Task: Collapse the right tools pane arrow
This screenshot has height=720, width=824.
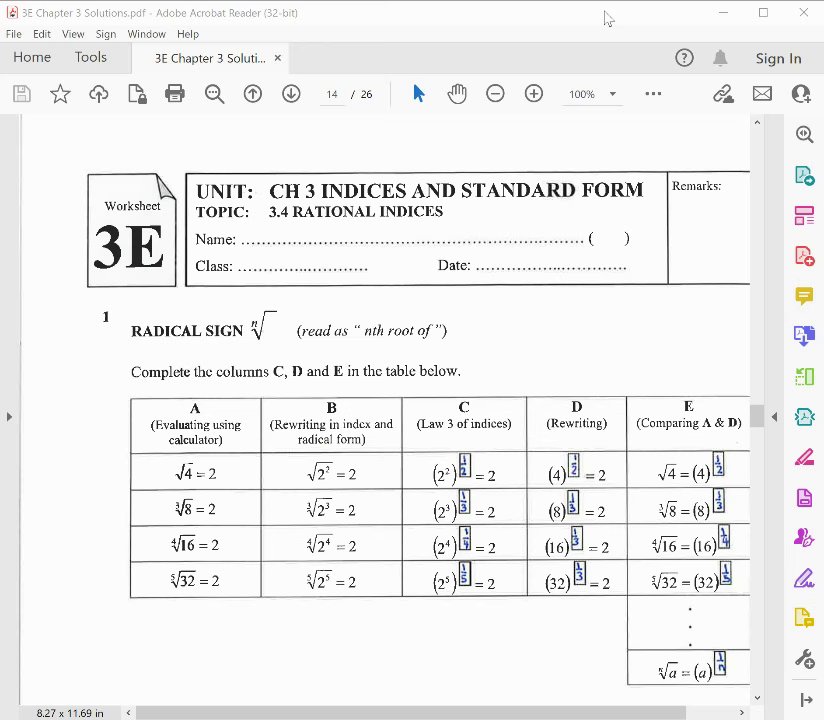Action: pos(774,417)
